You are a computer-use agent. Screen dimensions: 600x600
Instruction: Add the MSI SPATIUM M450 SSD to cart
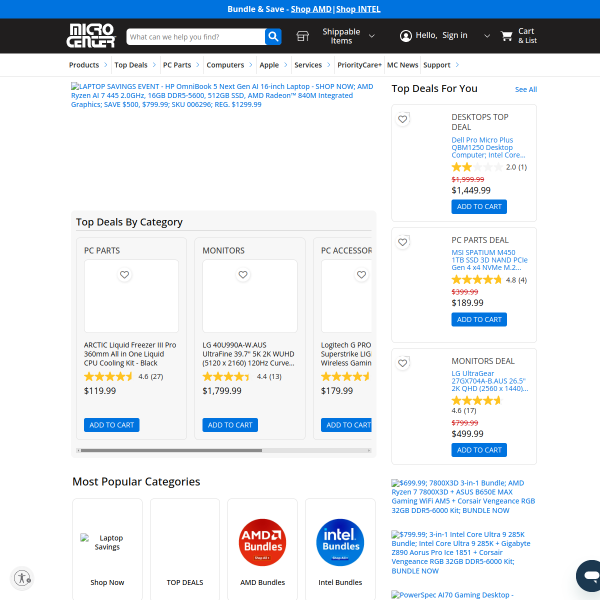tap(479, 320)
